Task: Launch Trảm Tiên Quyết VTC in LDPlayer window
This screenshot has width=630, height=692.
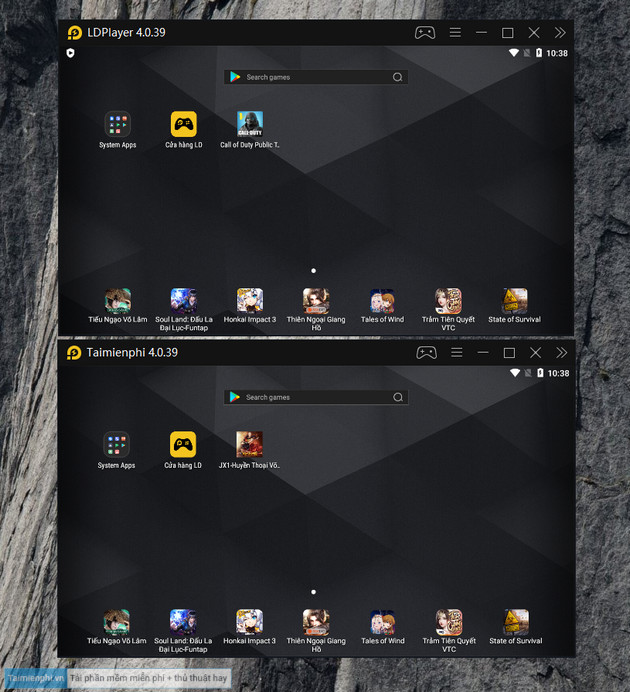Action: click(x=448, y=309)
